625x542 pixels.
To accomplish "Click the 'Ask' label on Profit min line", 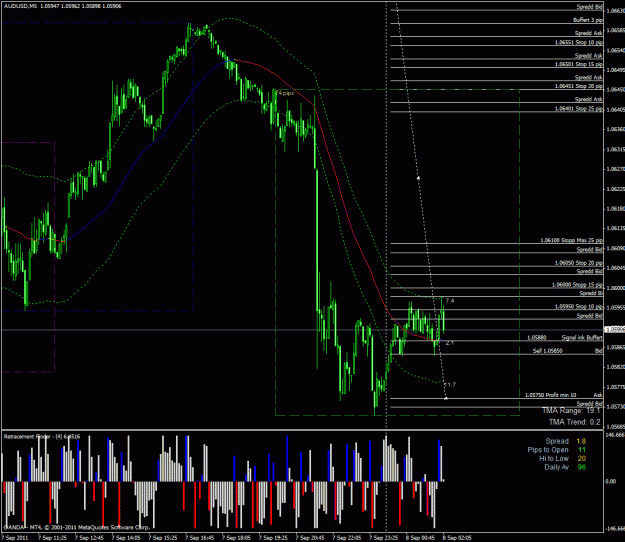I will [x=598, y=395].
